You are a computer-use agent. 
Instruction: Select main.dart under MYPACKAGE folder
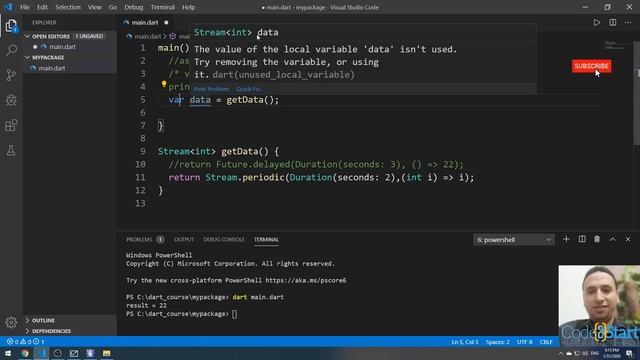click(52, 68)
